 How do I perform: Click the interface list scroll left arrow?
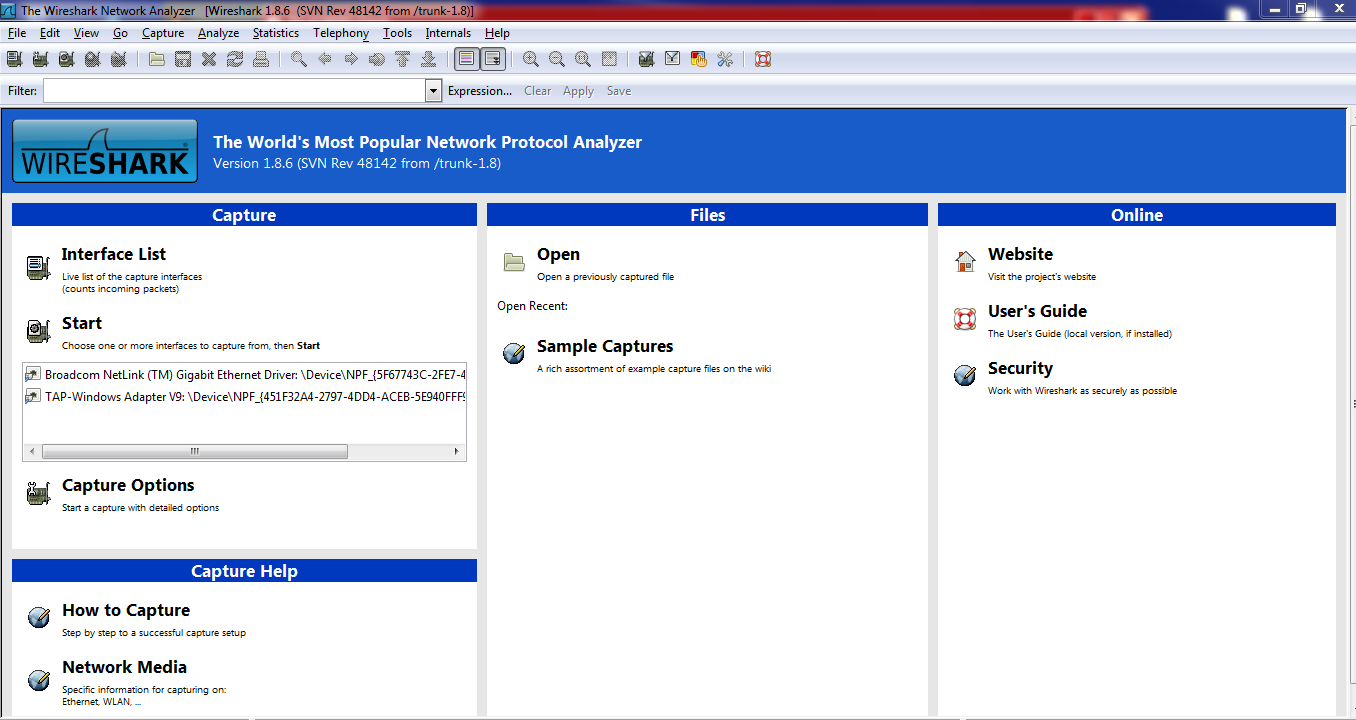click(32, 451)
